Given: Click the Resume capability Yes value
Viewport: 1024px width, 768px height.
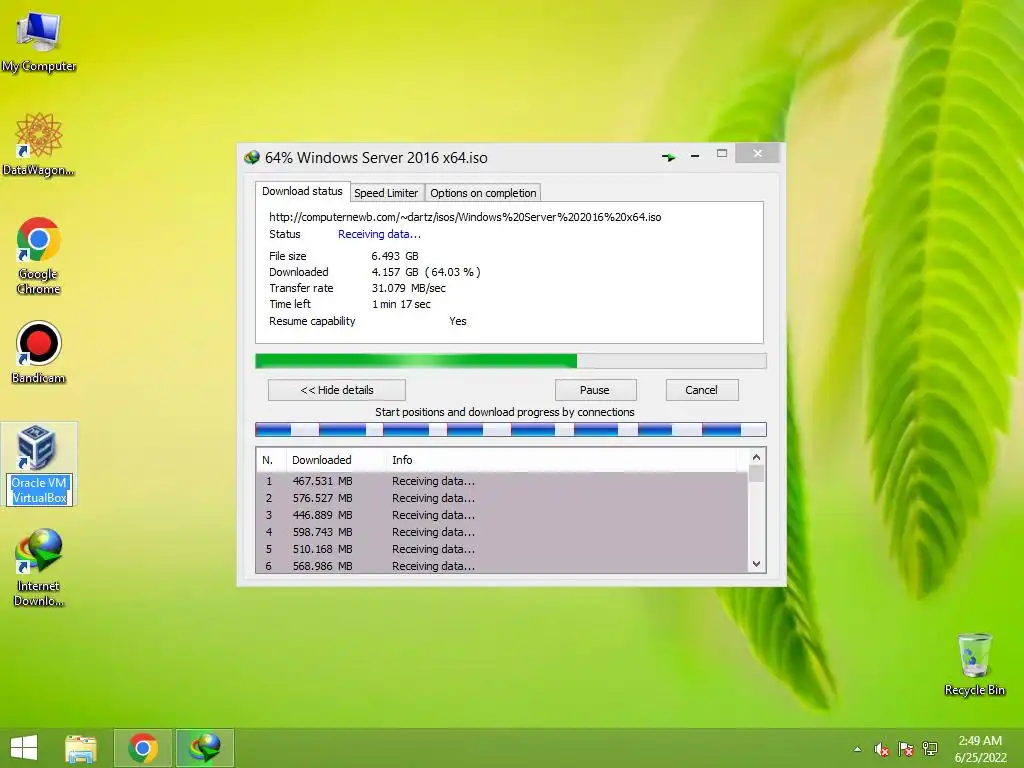Looking at the screenshot, I should click(x=458, y=321).
